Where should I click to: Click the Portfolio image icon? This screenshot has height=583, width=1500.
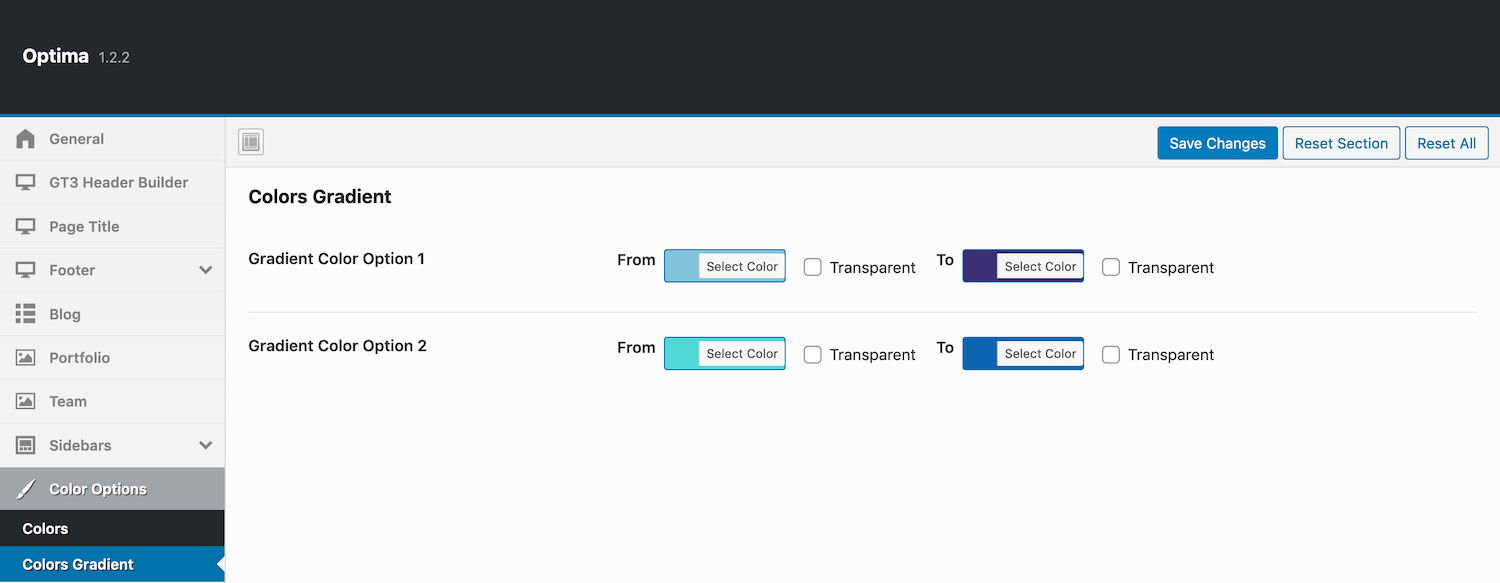[26, 357]
